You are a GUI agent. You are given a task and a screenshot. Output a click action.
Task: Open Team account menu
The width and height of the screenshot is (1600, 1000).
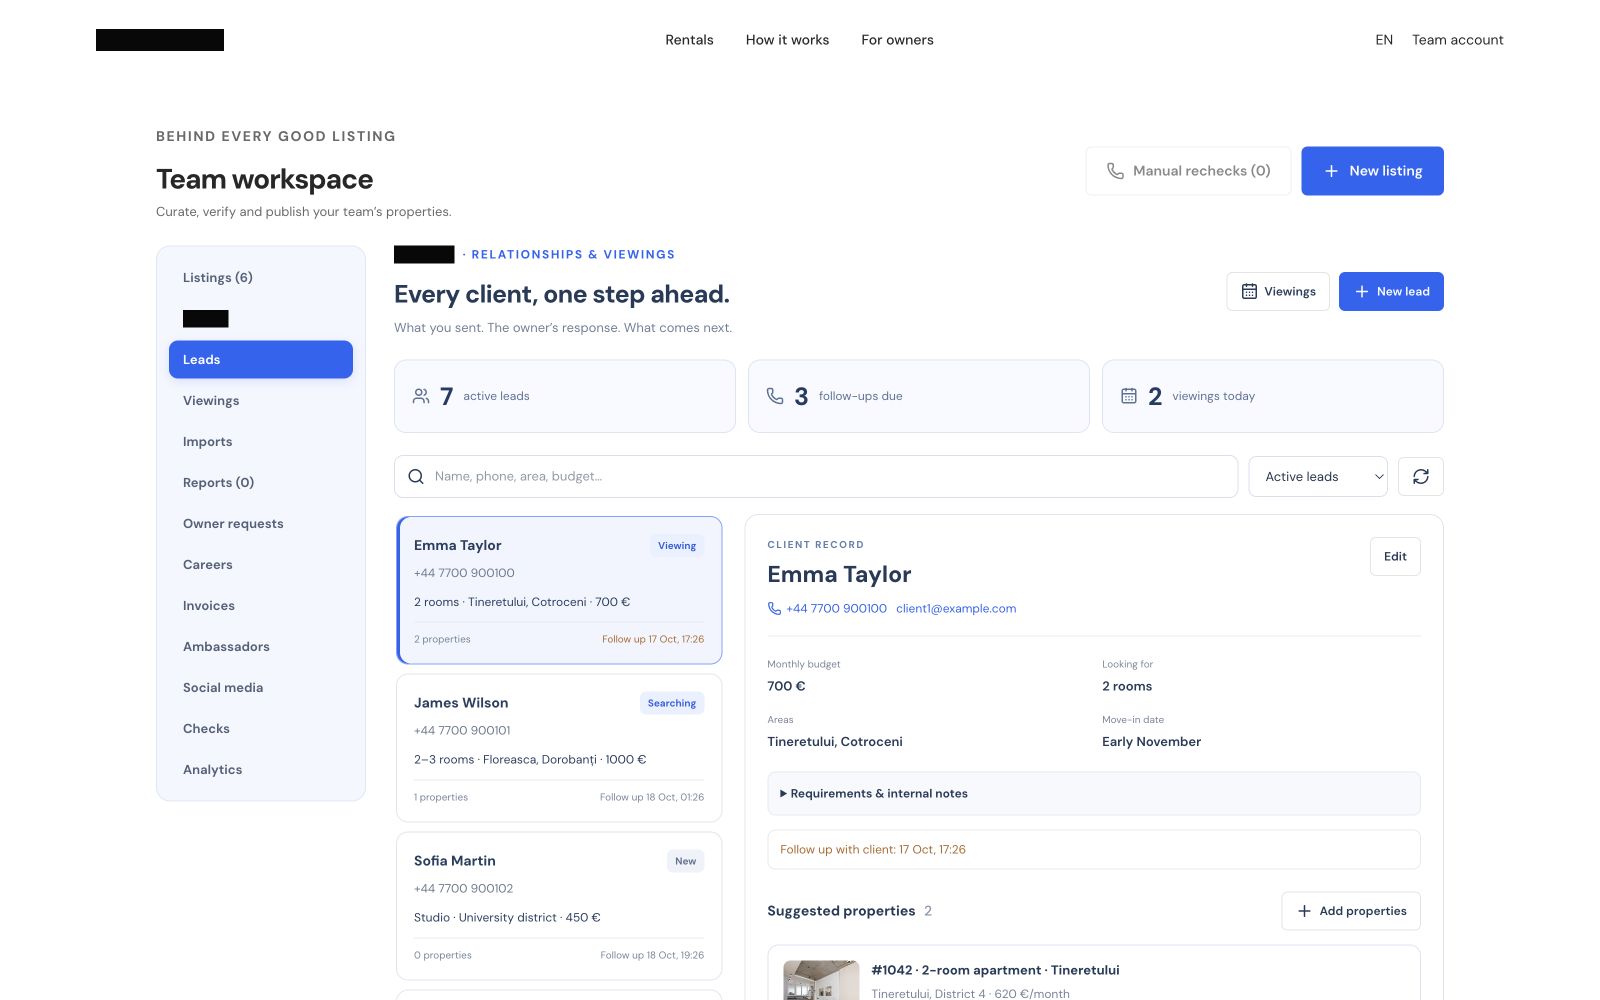1457,40
